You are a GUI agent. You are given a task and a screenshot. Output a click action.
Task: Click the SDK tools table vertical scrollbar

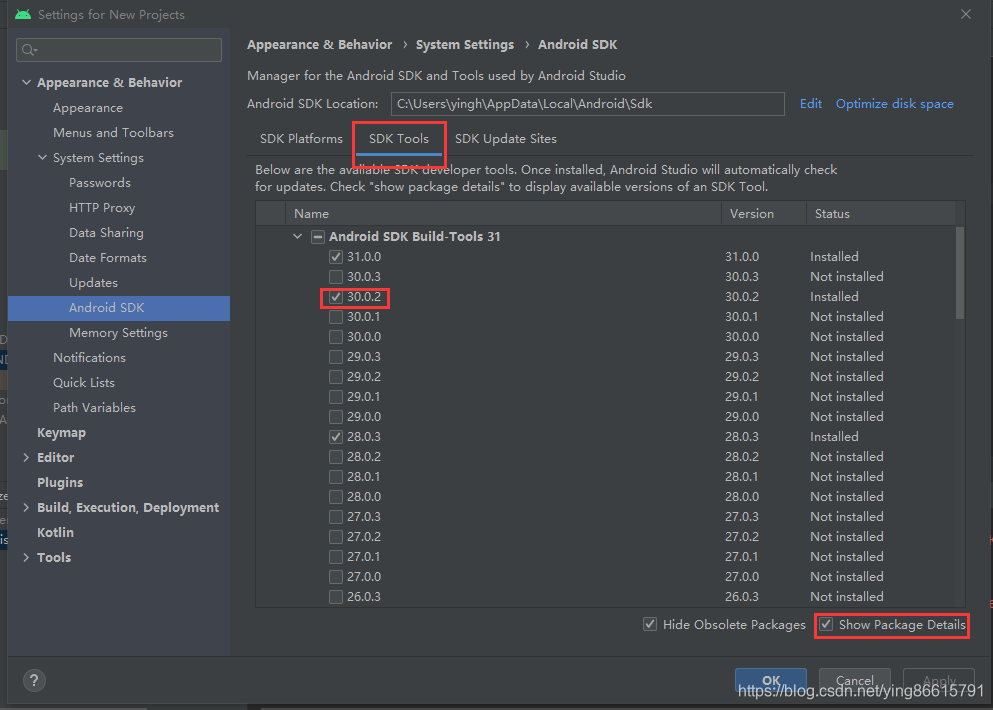[960, 272]
